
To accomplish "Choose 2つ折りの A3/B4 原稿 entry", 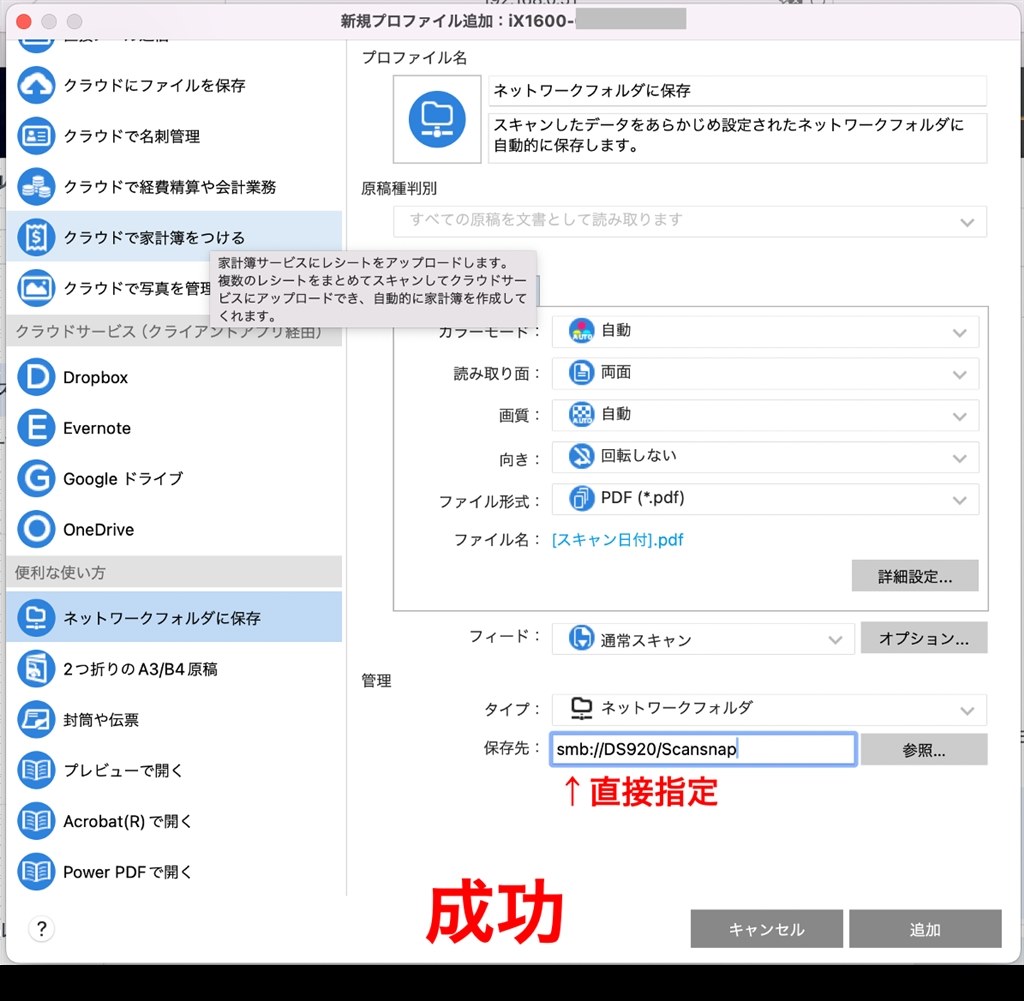I will tap(174, 669).
